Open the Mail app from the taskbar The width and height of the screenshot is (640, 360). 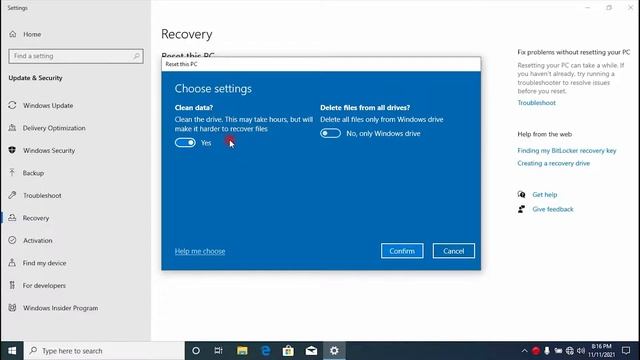(x=311, y=351)
